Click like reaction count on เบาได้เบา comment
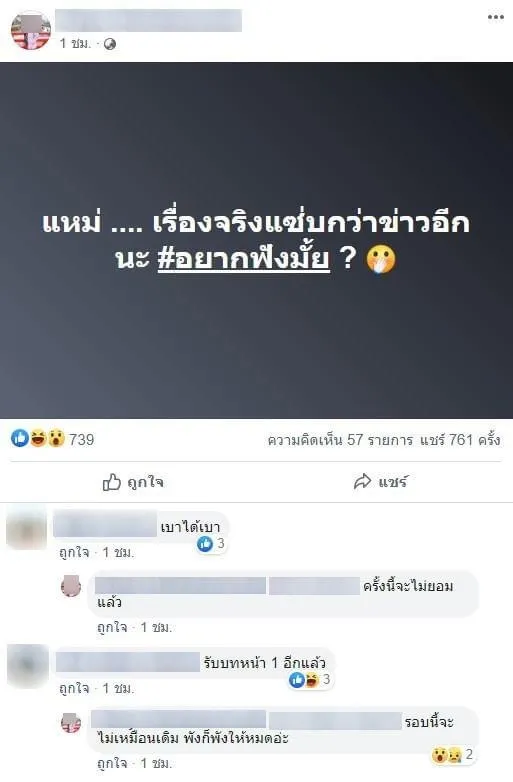Screen dimensions: 513x782 211,544
